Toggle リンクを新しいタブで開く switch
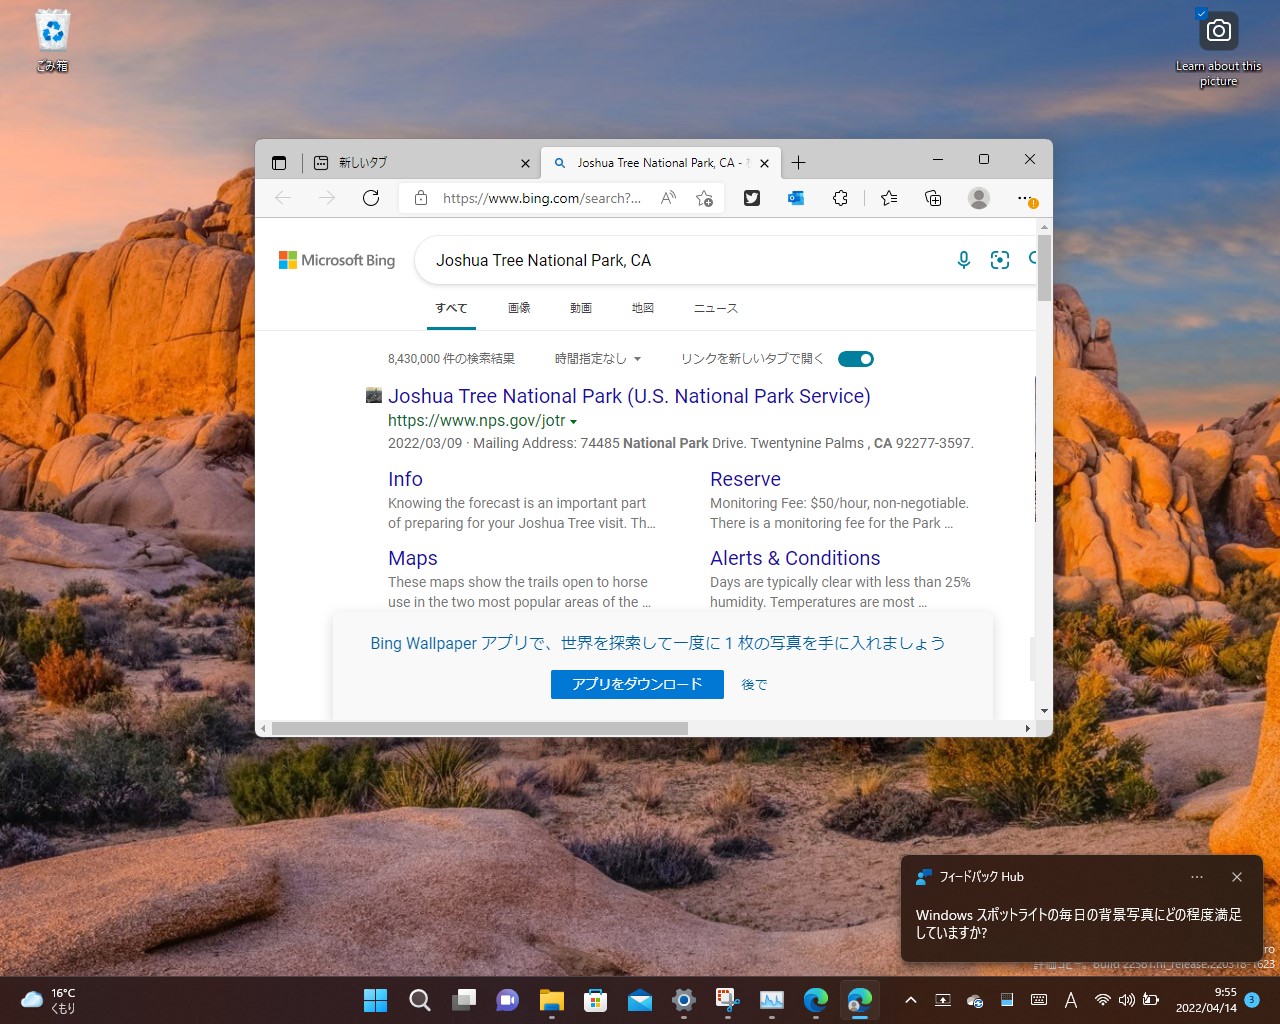This screenshot has height=1024, width=1280. point(855,358)
